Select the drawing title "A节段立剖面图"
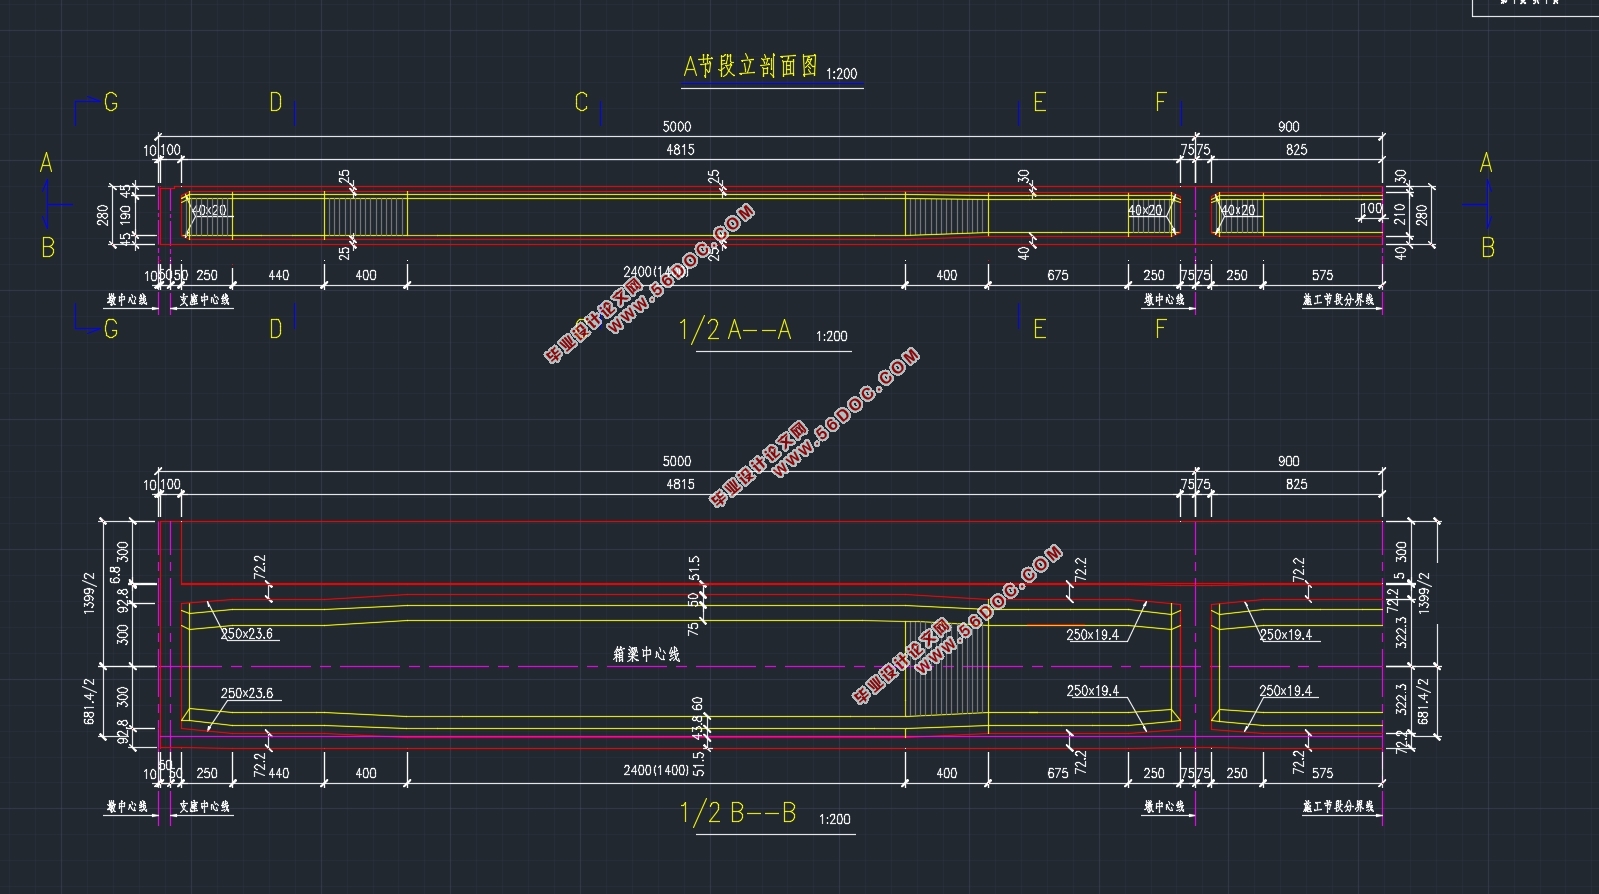 (750, 66)
